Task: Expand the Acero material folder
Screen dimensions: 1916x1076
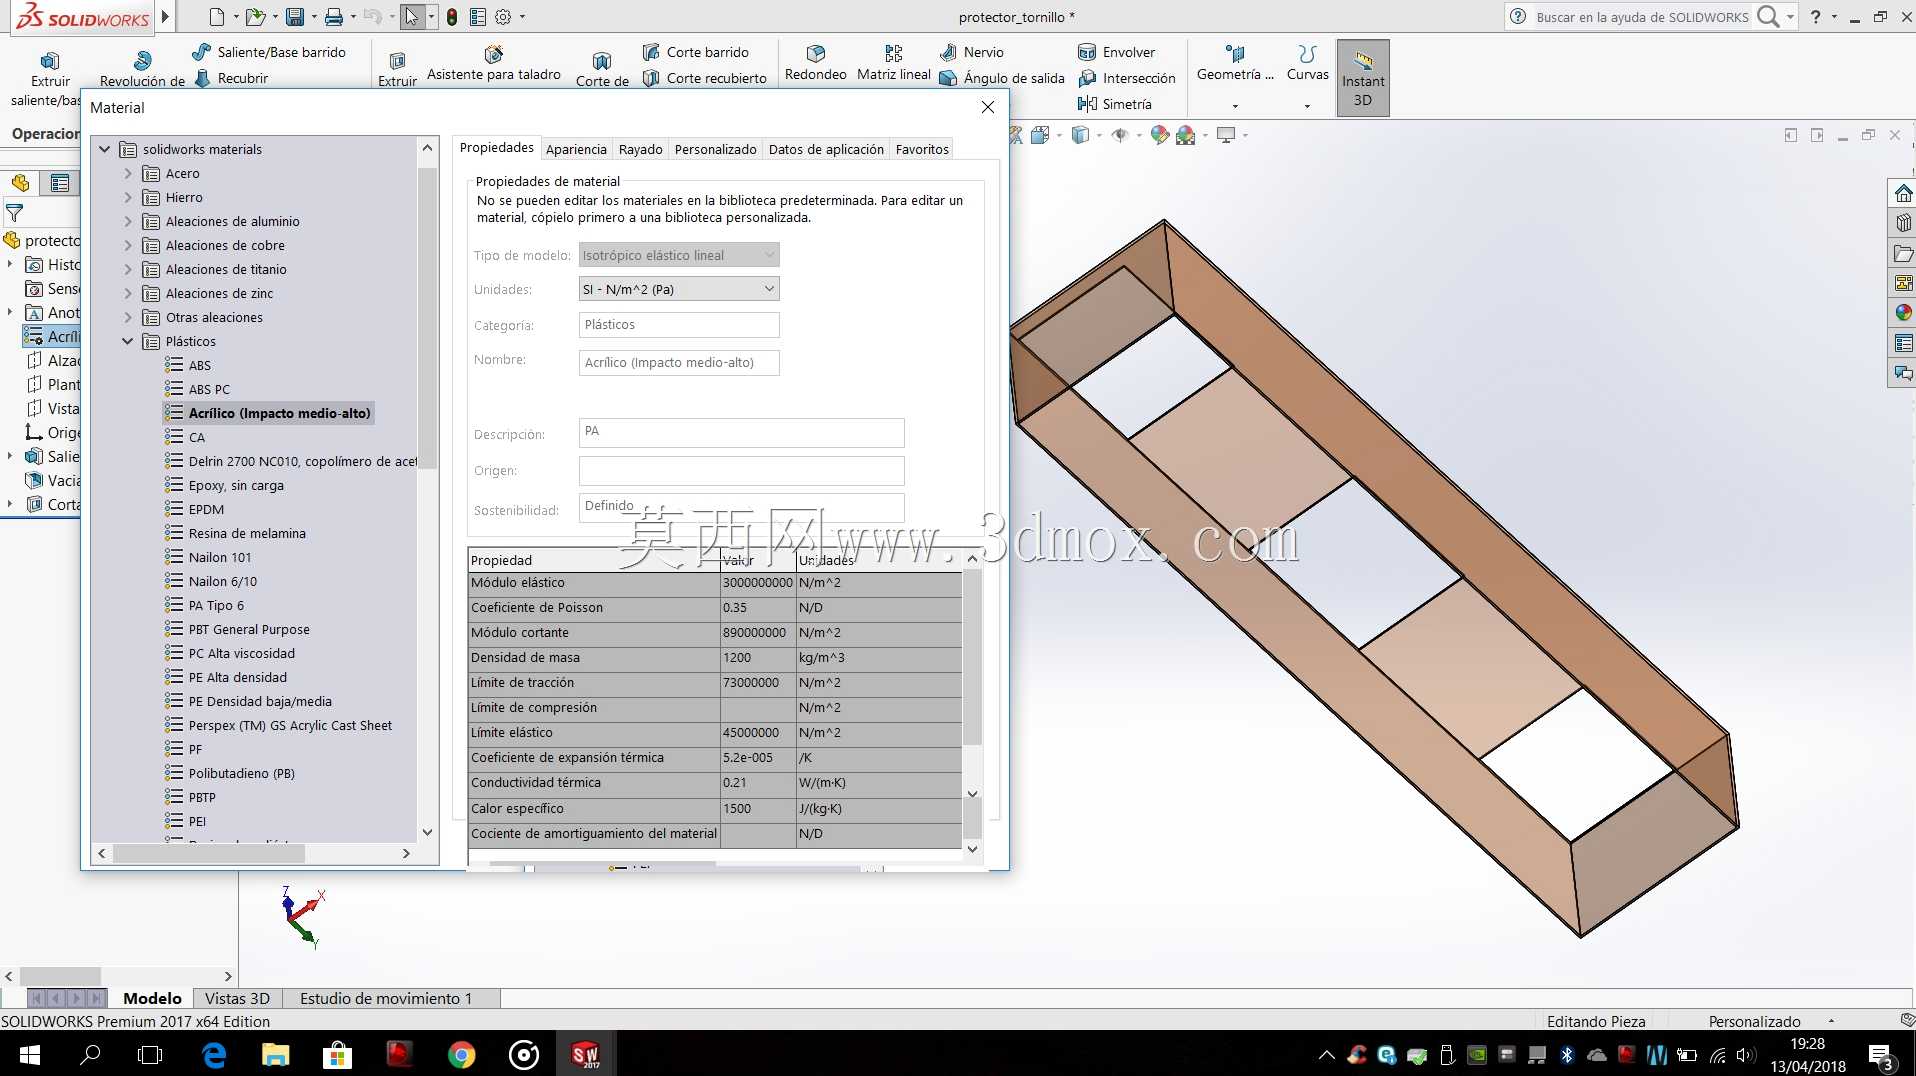Action: click(128, 173)
